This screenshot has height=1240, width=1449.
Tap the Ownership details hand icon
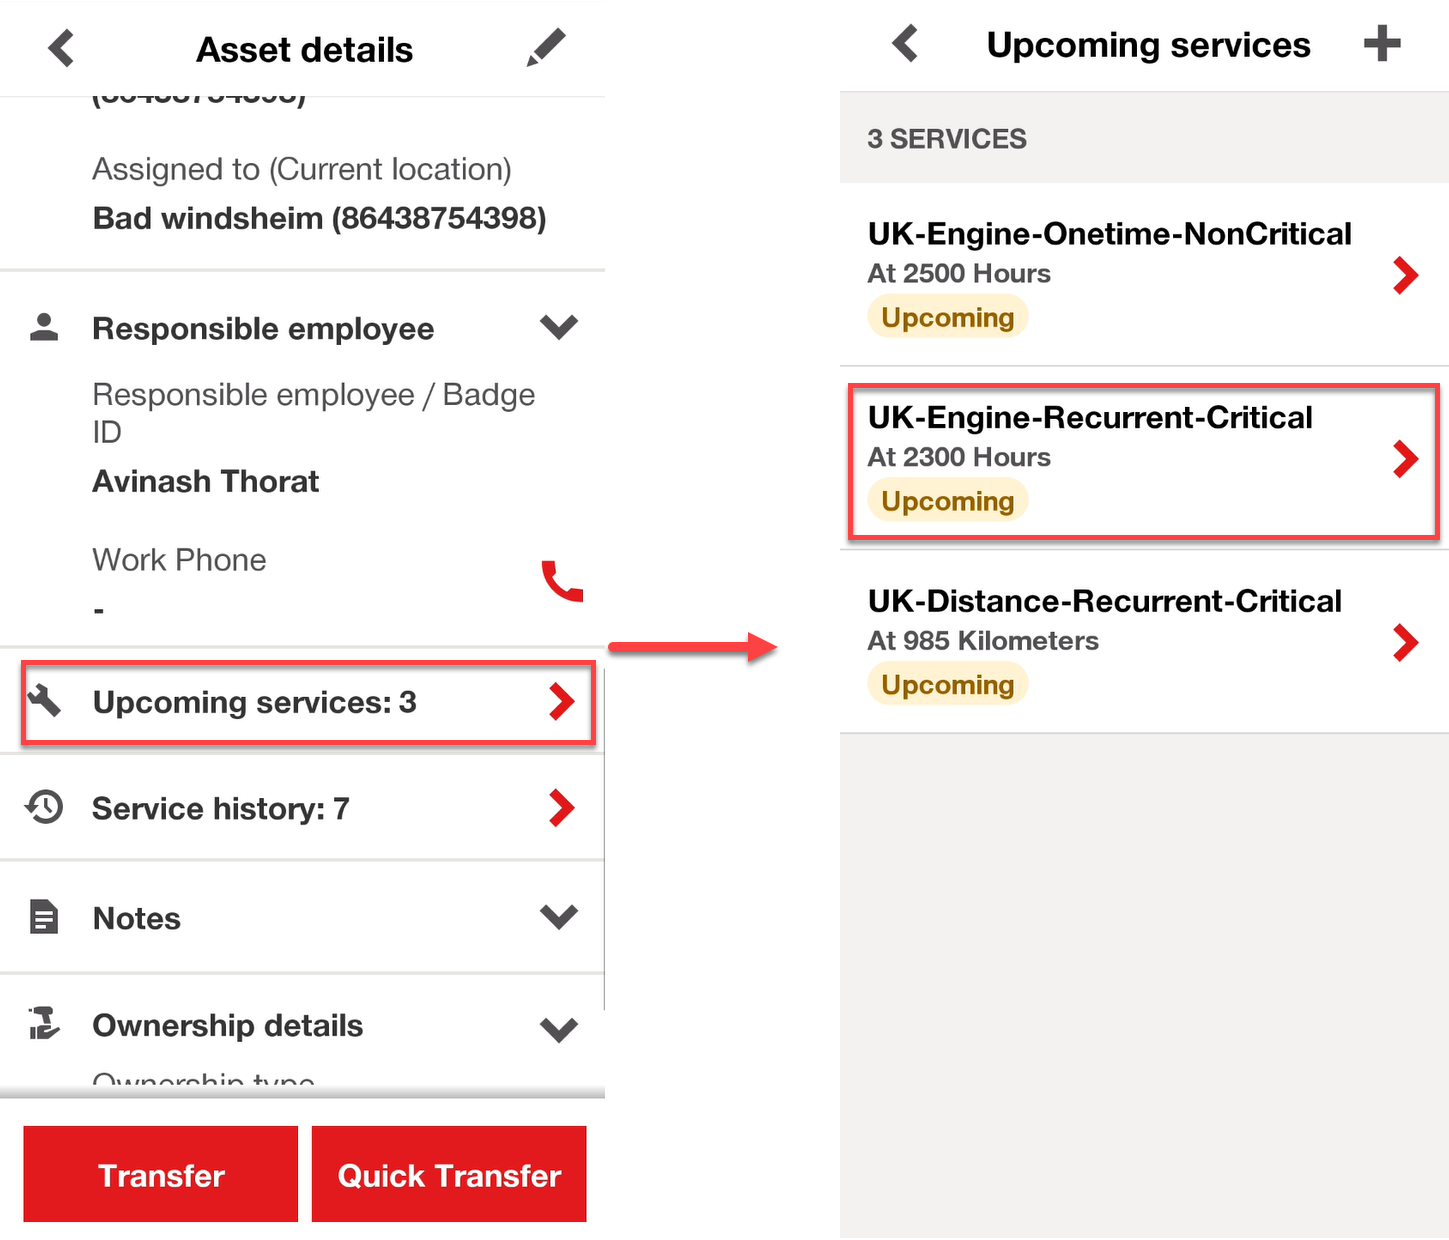[44, 1024]
